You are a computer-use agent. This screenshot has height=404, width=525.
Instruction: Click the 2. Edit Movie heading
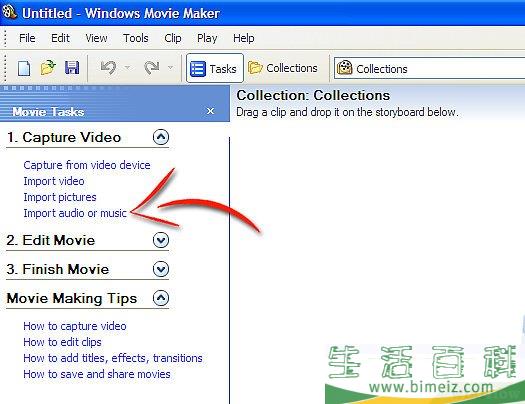coord(51,240)
